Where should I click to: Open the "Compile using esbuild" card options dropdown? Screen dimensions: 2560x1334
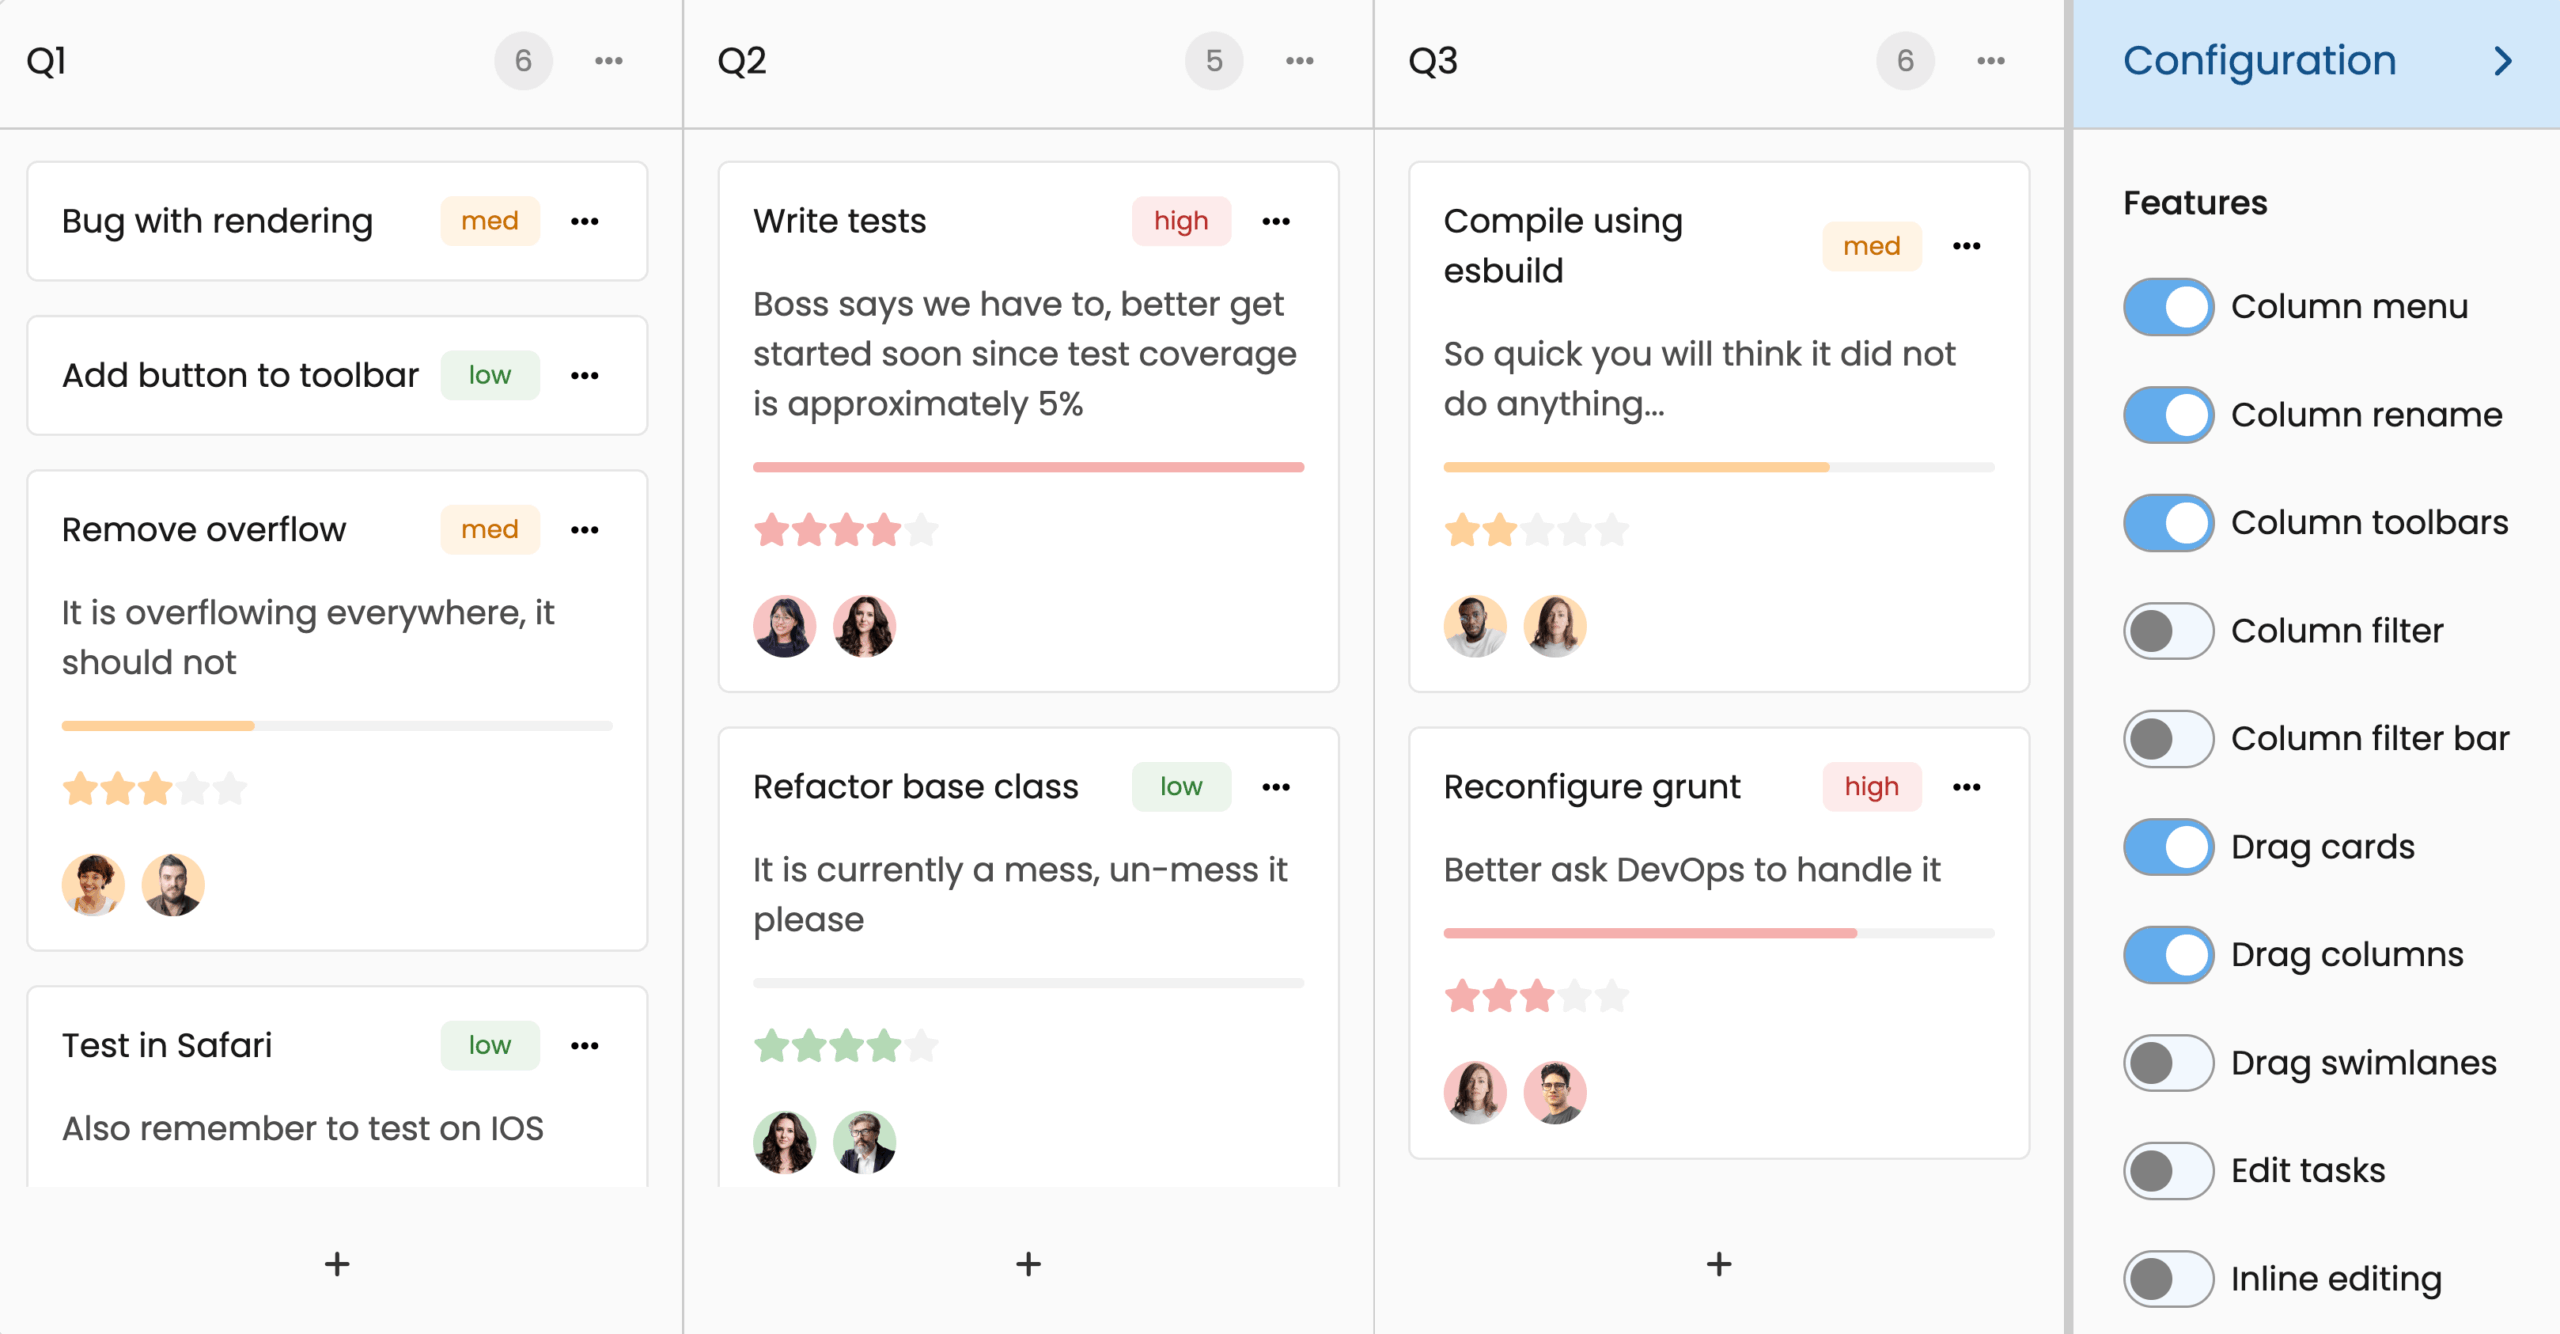tap(1966, 245)
